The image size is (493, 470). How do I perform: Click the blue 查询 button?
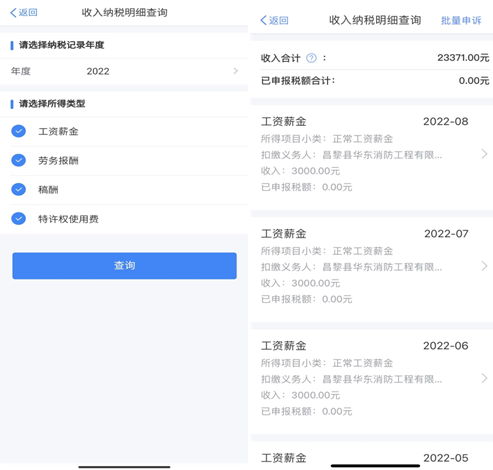pyautogui.click(x=125, y=266)
